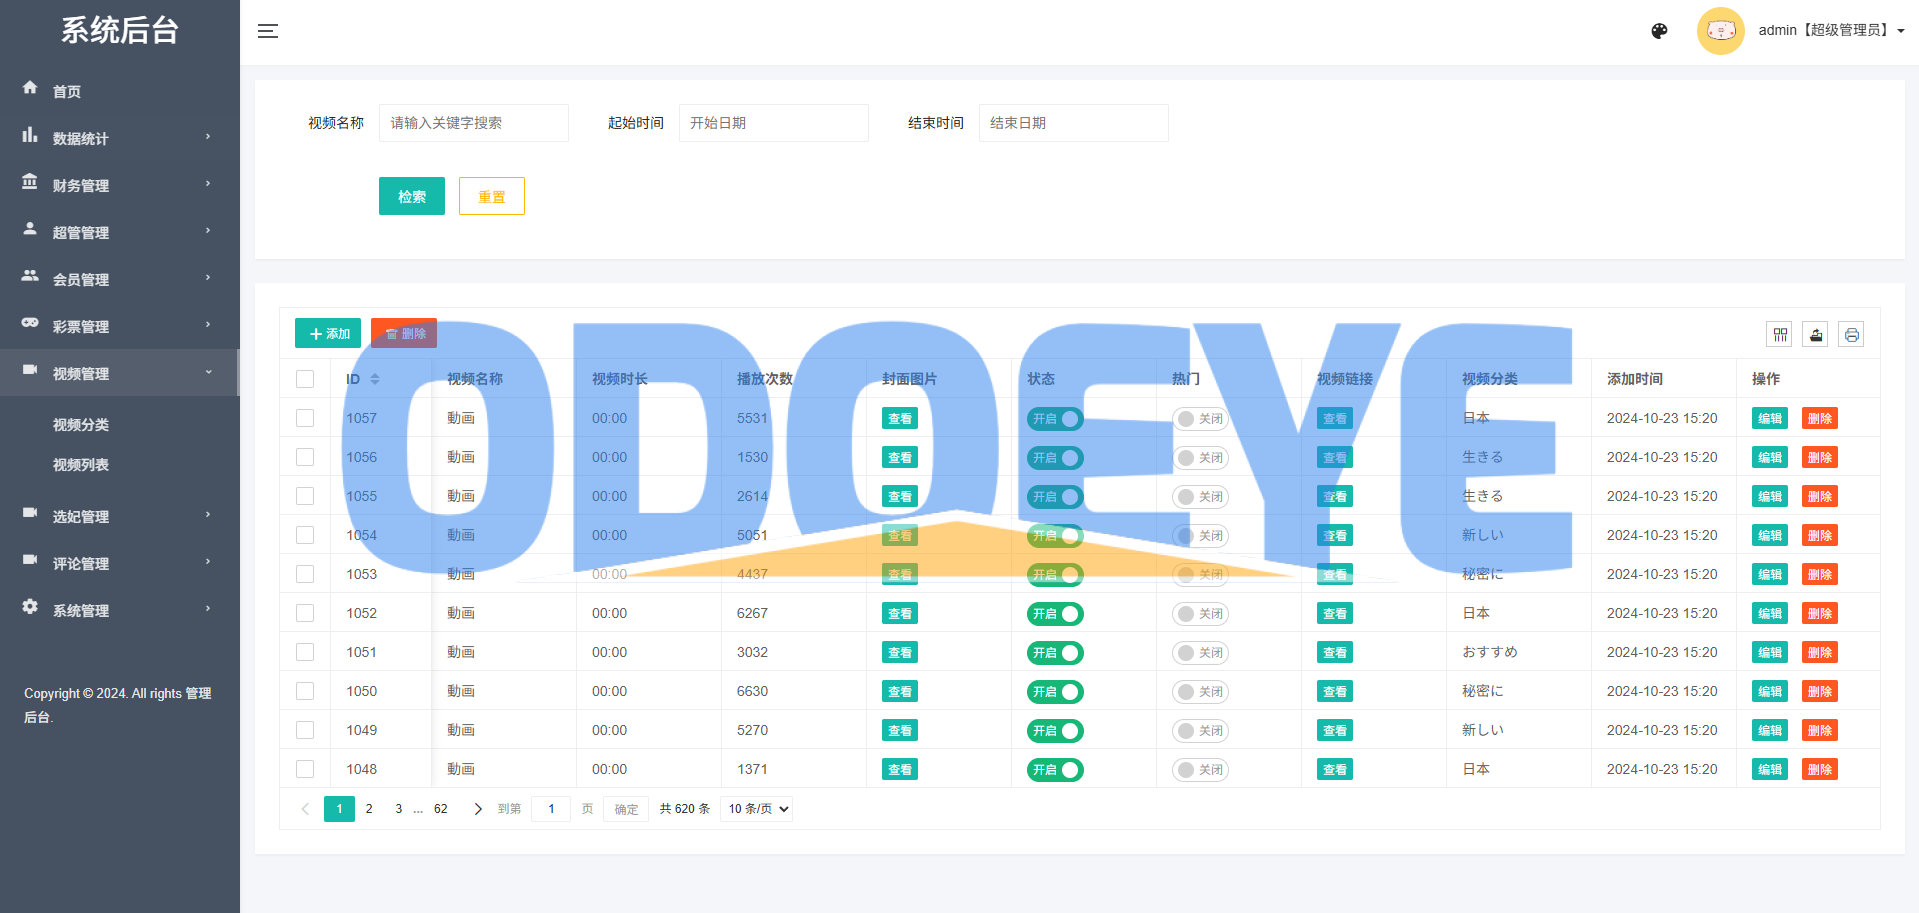Click the hamburger menu collapse icon
This screenshot has height=913, width=1919.
pyautogui.click(x=267, y=31)
